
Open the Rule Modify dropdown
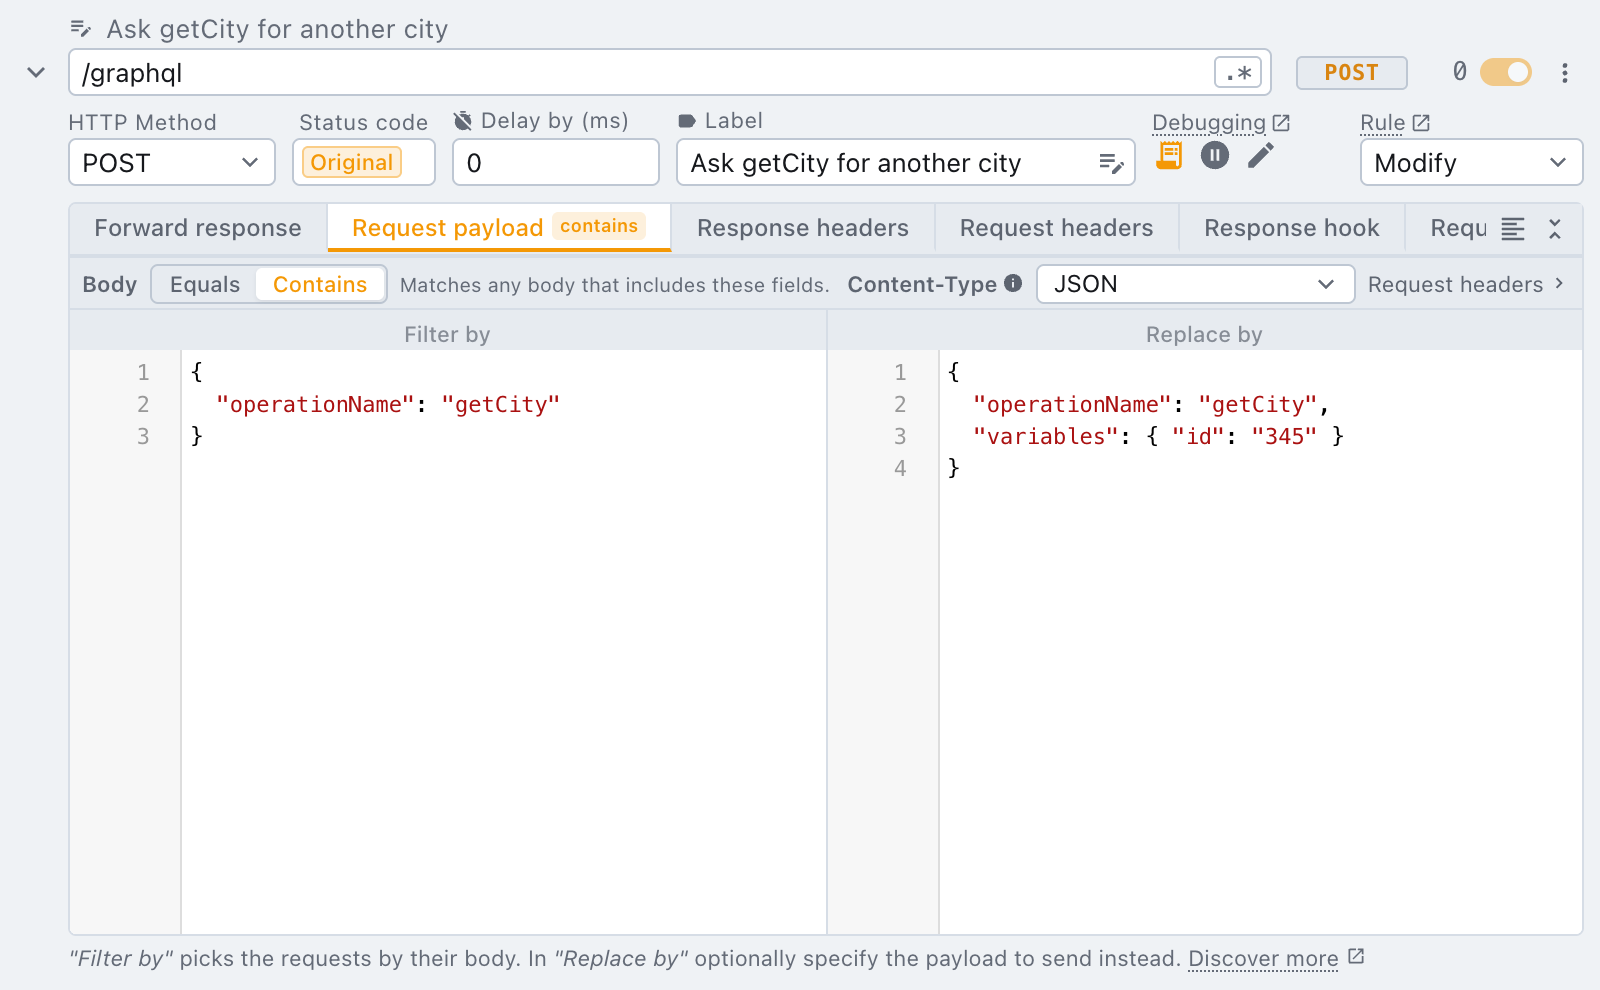tap(1471, 162)
